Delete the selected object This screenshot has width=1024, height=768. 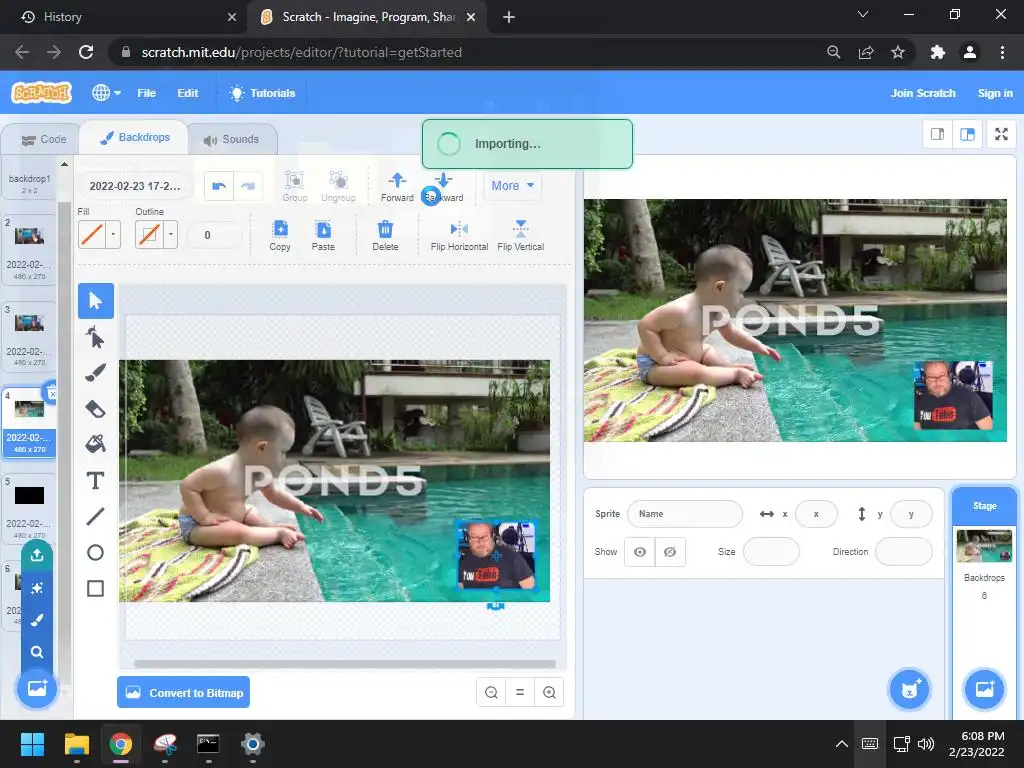(385, 236)
